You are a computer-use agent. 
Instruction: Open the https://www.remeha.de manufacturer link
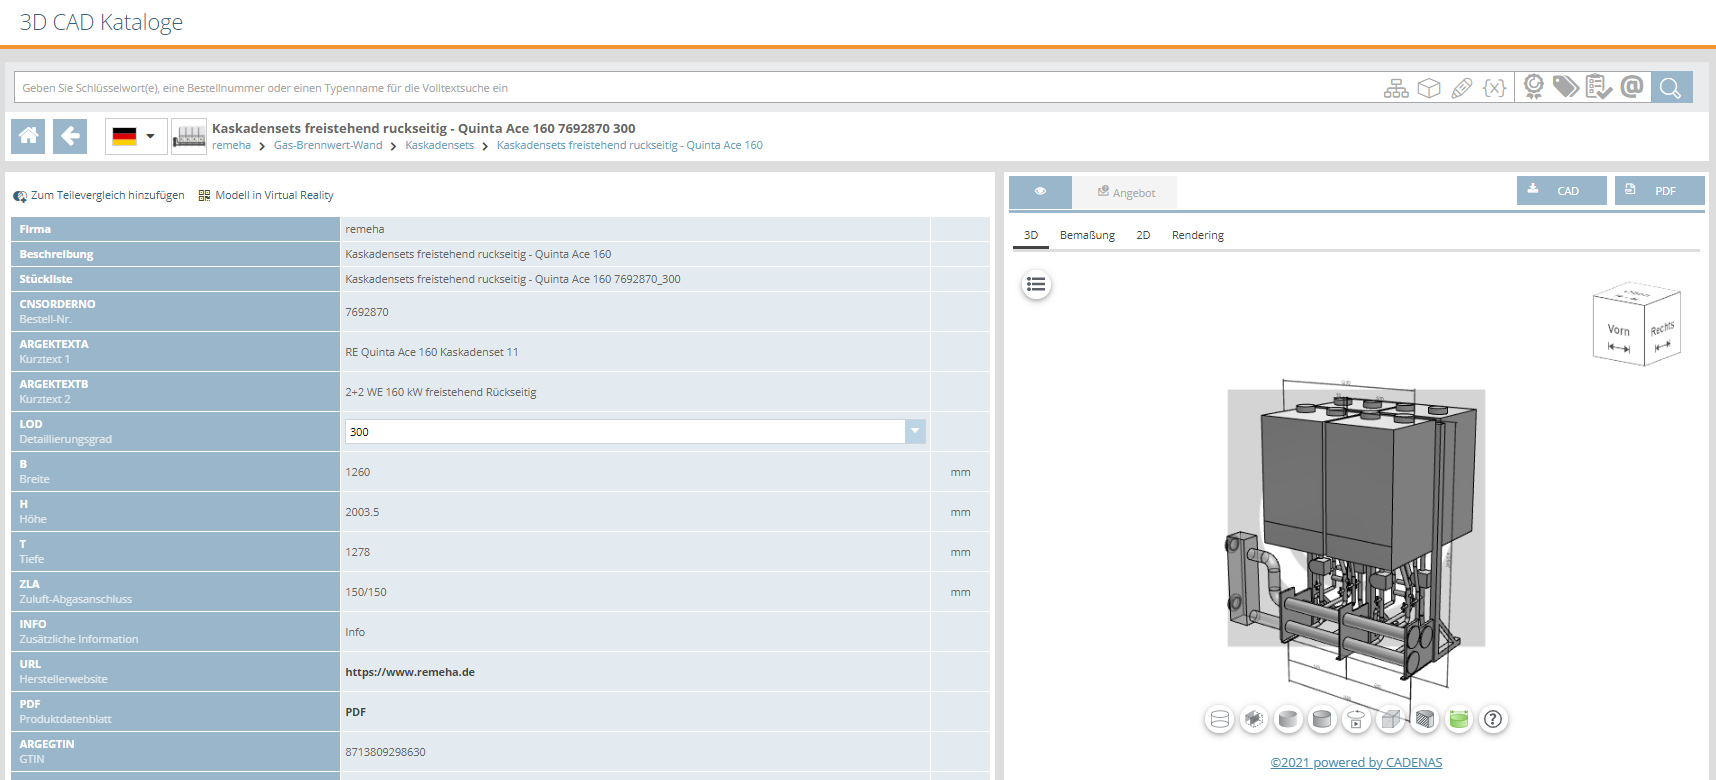(x=410, y=672)
